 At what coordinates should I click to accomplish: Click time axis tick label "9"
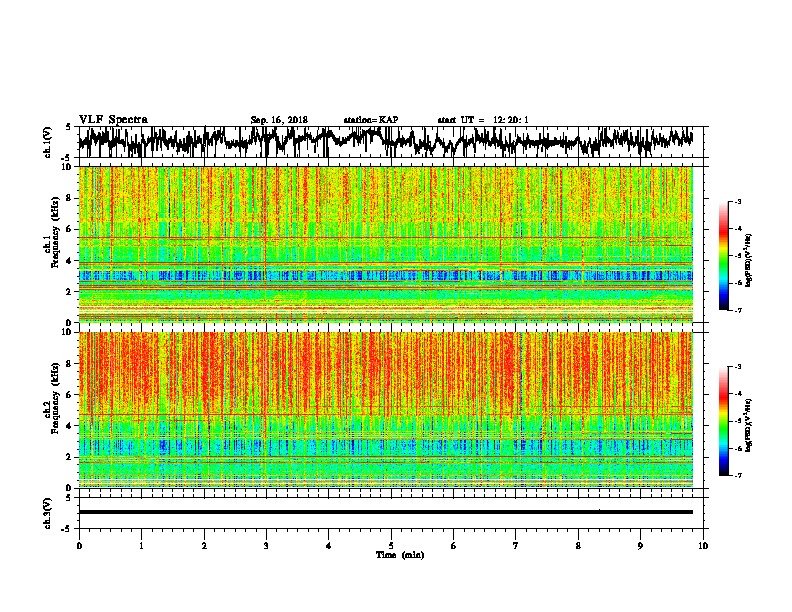tap(640, 546)
